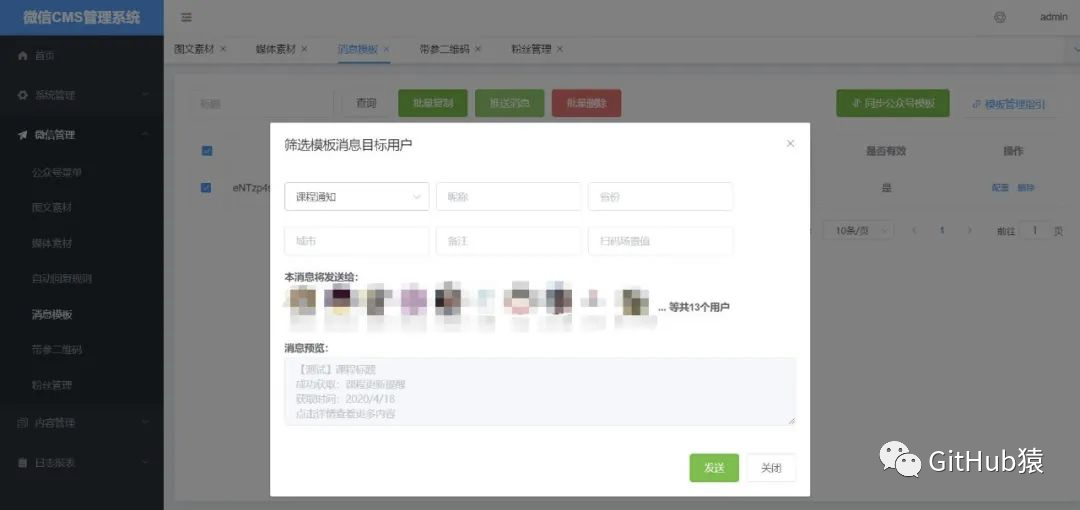The height and width of the screenshot is (510, 1080).
Task: Click the 同步公众号模板 button
Action: click(893, 103)
